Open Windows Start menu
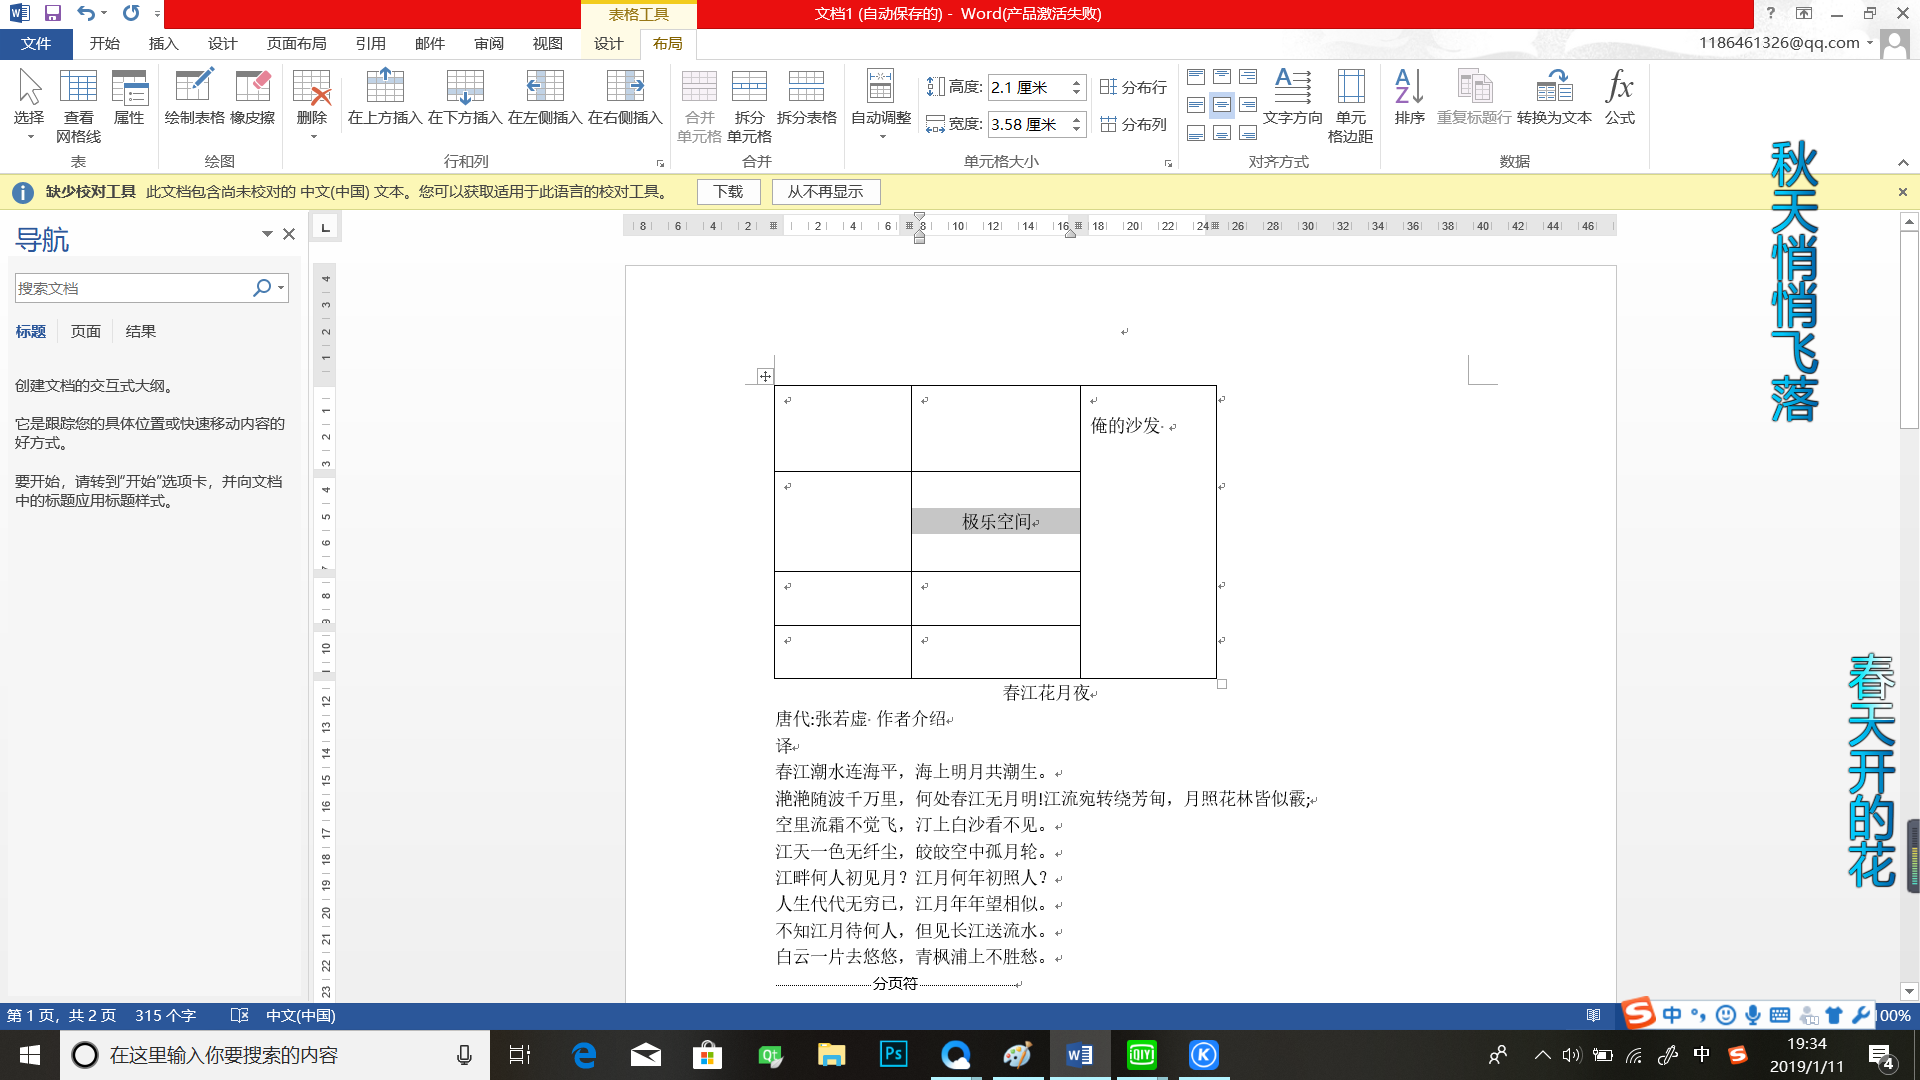 tap(30, 1055)
